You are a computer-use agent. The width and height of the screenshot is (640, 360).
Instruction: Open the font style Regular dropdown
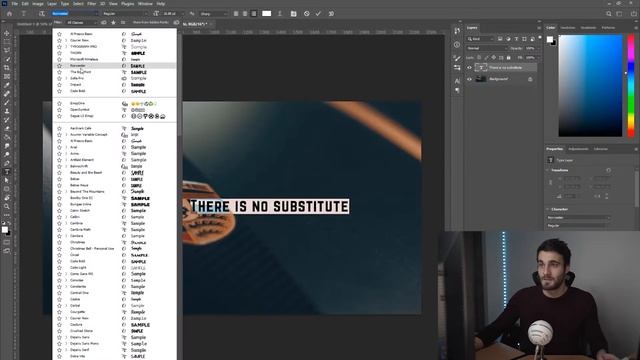(x=124, y=13)
